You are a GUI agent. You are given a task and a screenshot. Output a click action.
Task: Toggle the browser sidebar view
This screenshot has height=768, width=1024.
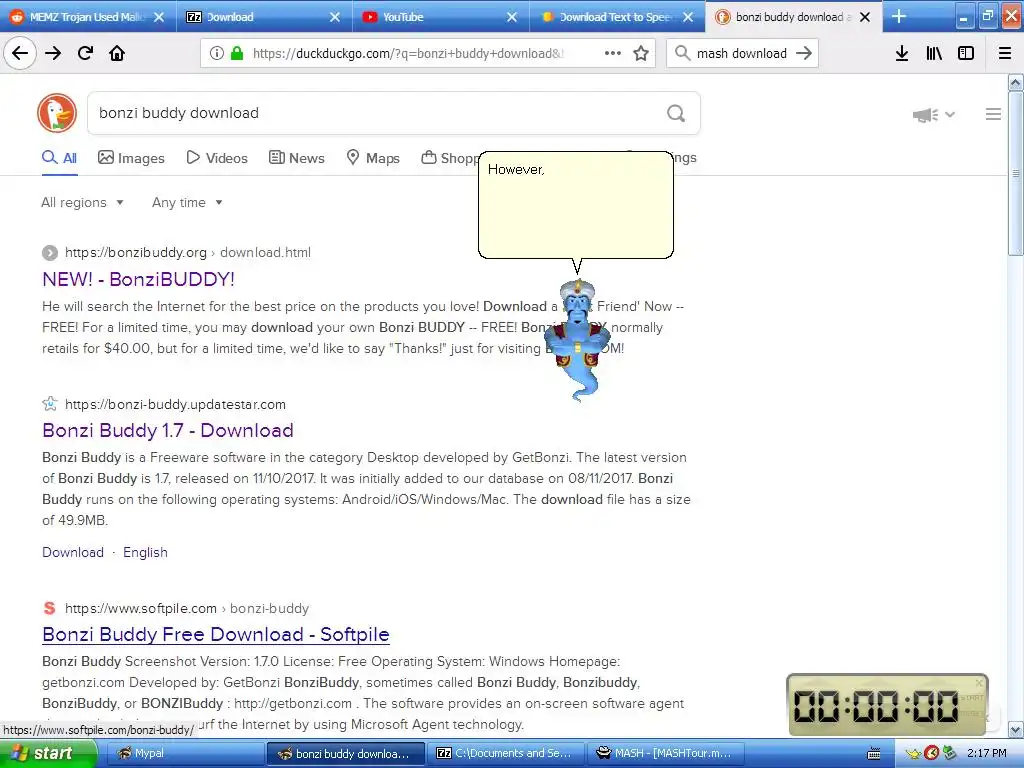click(966, 53)
